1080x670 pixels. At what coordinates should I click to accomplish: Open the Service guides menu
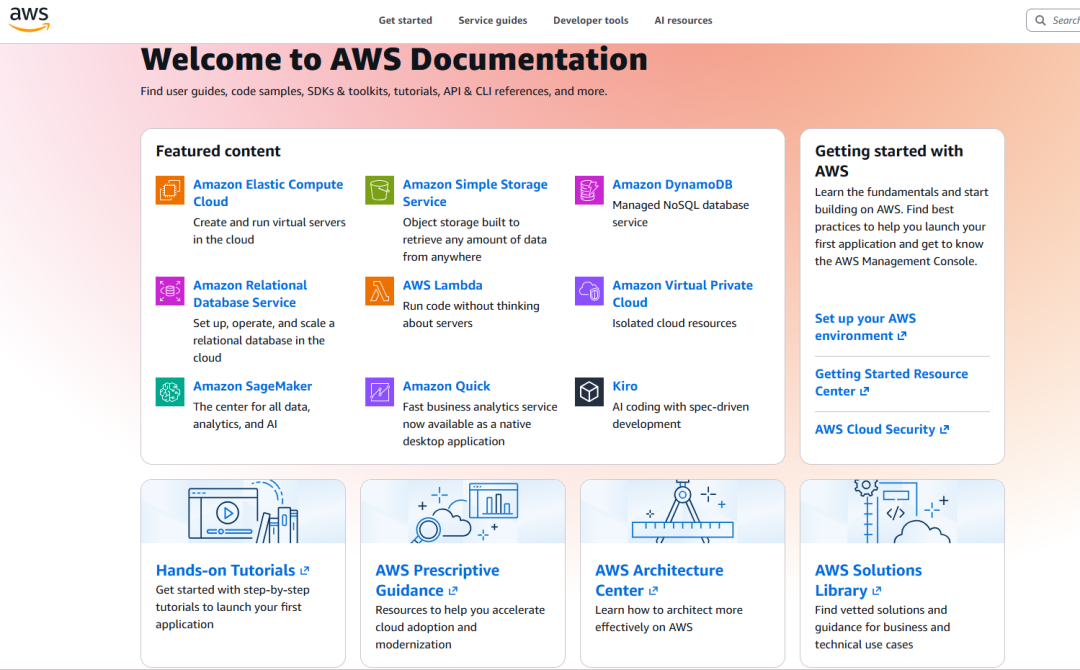click(492, 21)
